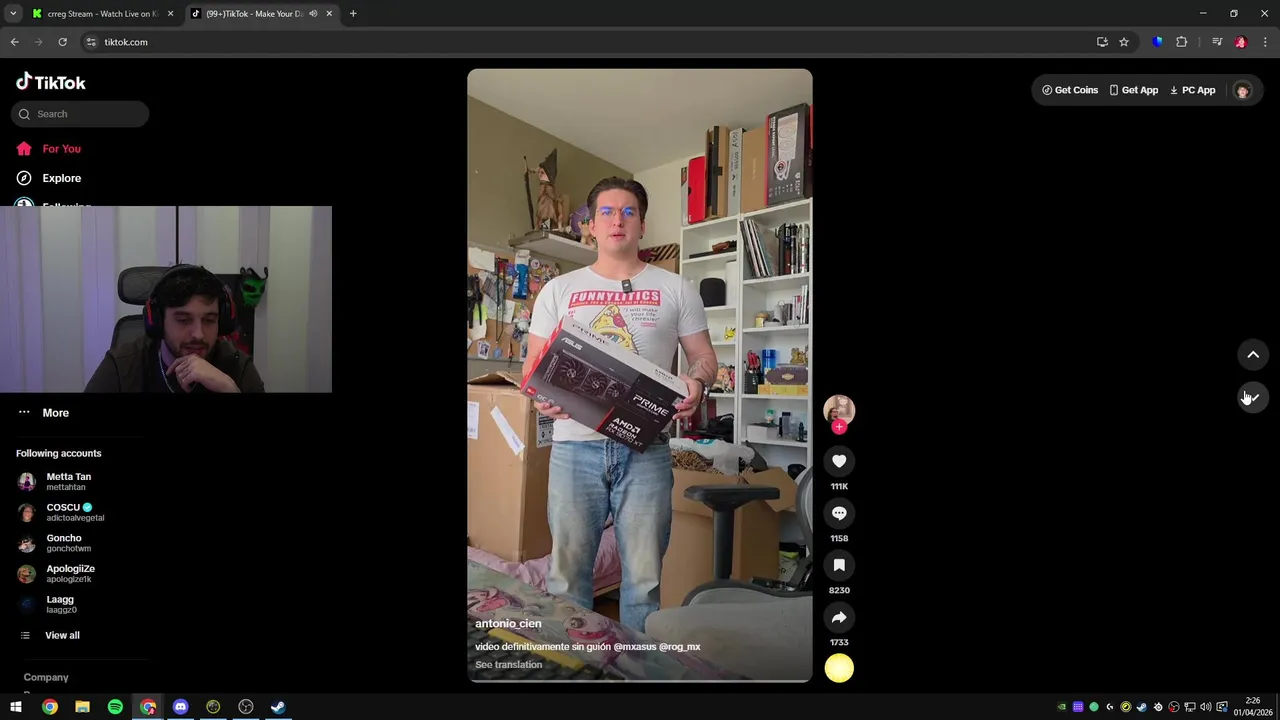Open the For You feed
The width and height of the screenshot is (1280, 720).
61,149
